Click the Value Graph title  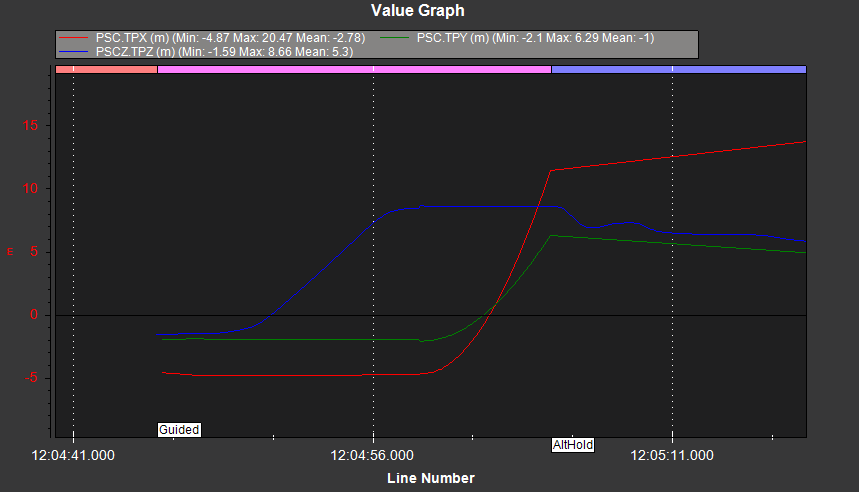[x=417, y=10]
